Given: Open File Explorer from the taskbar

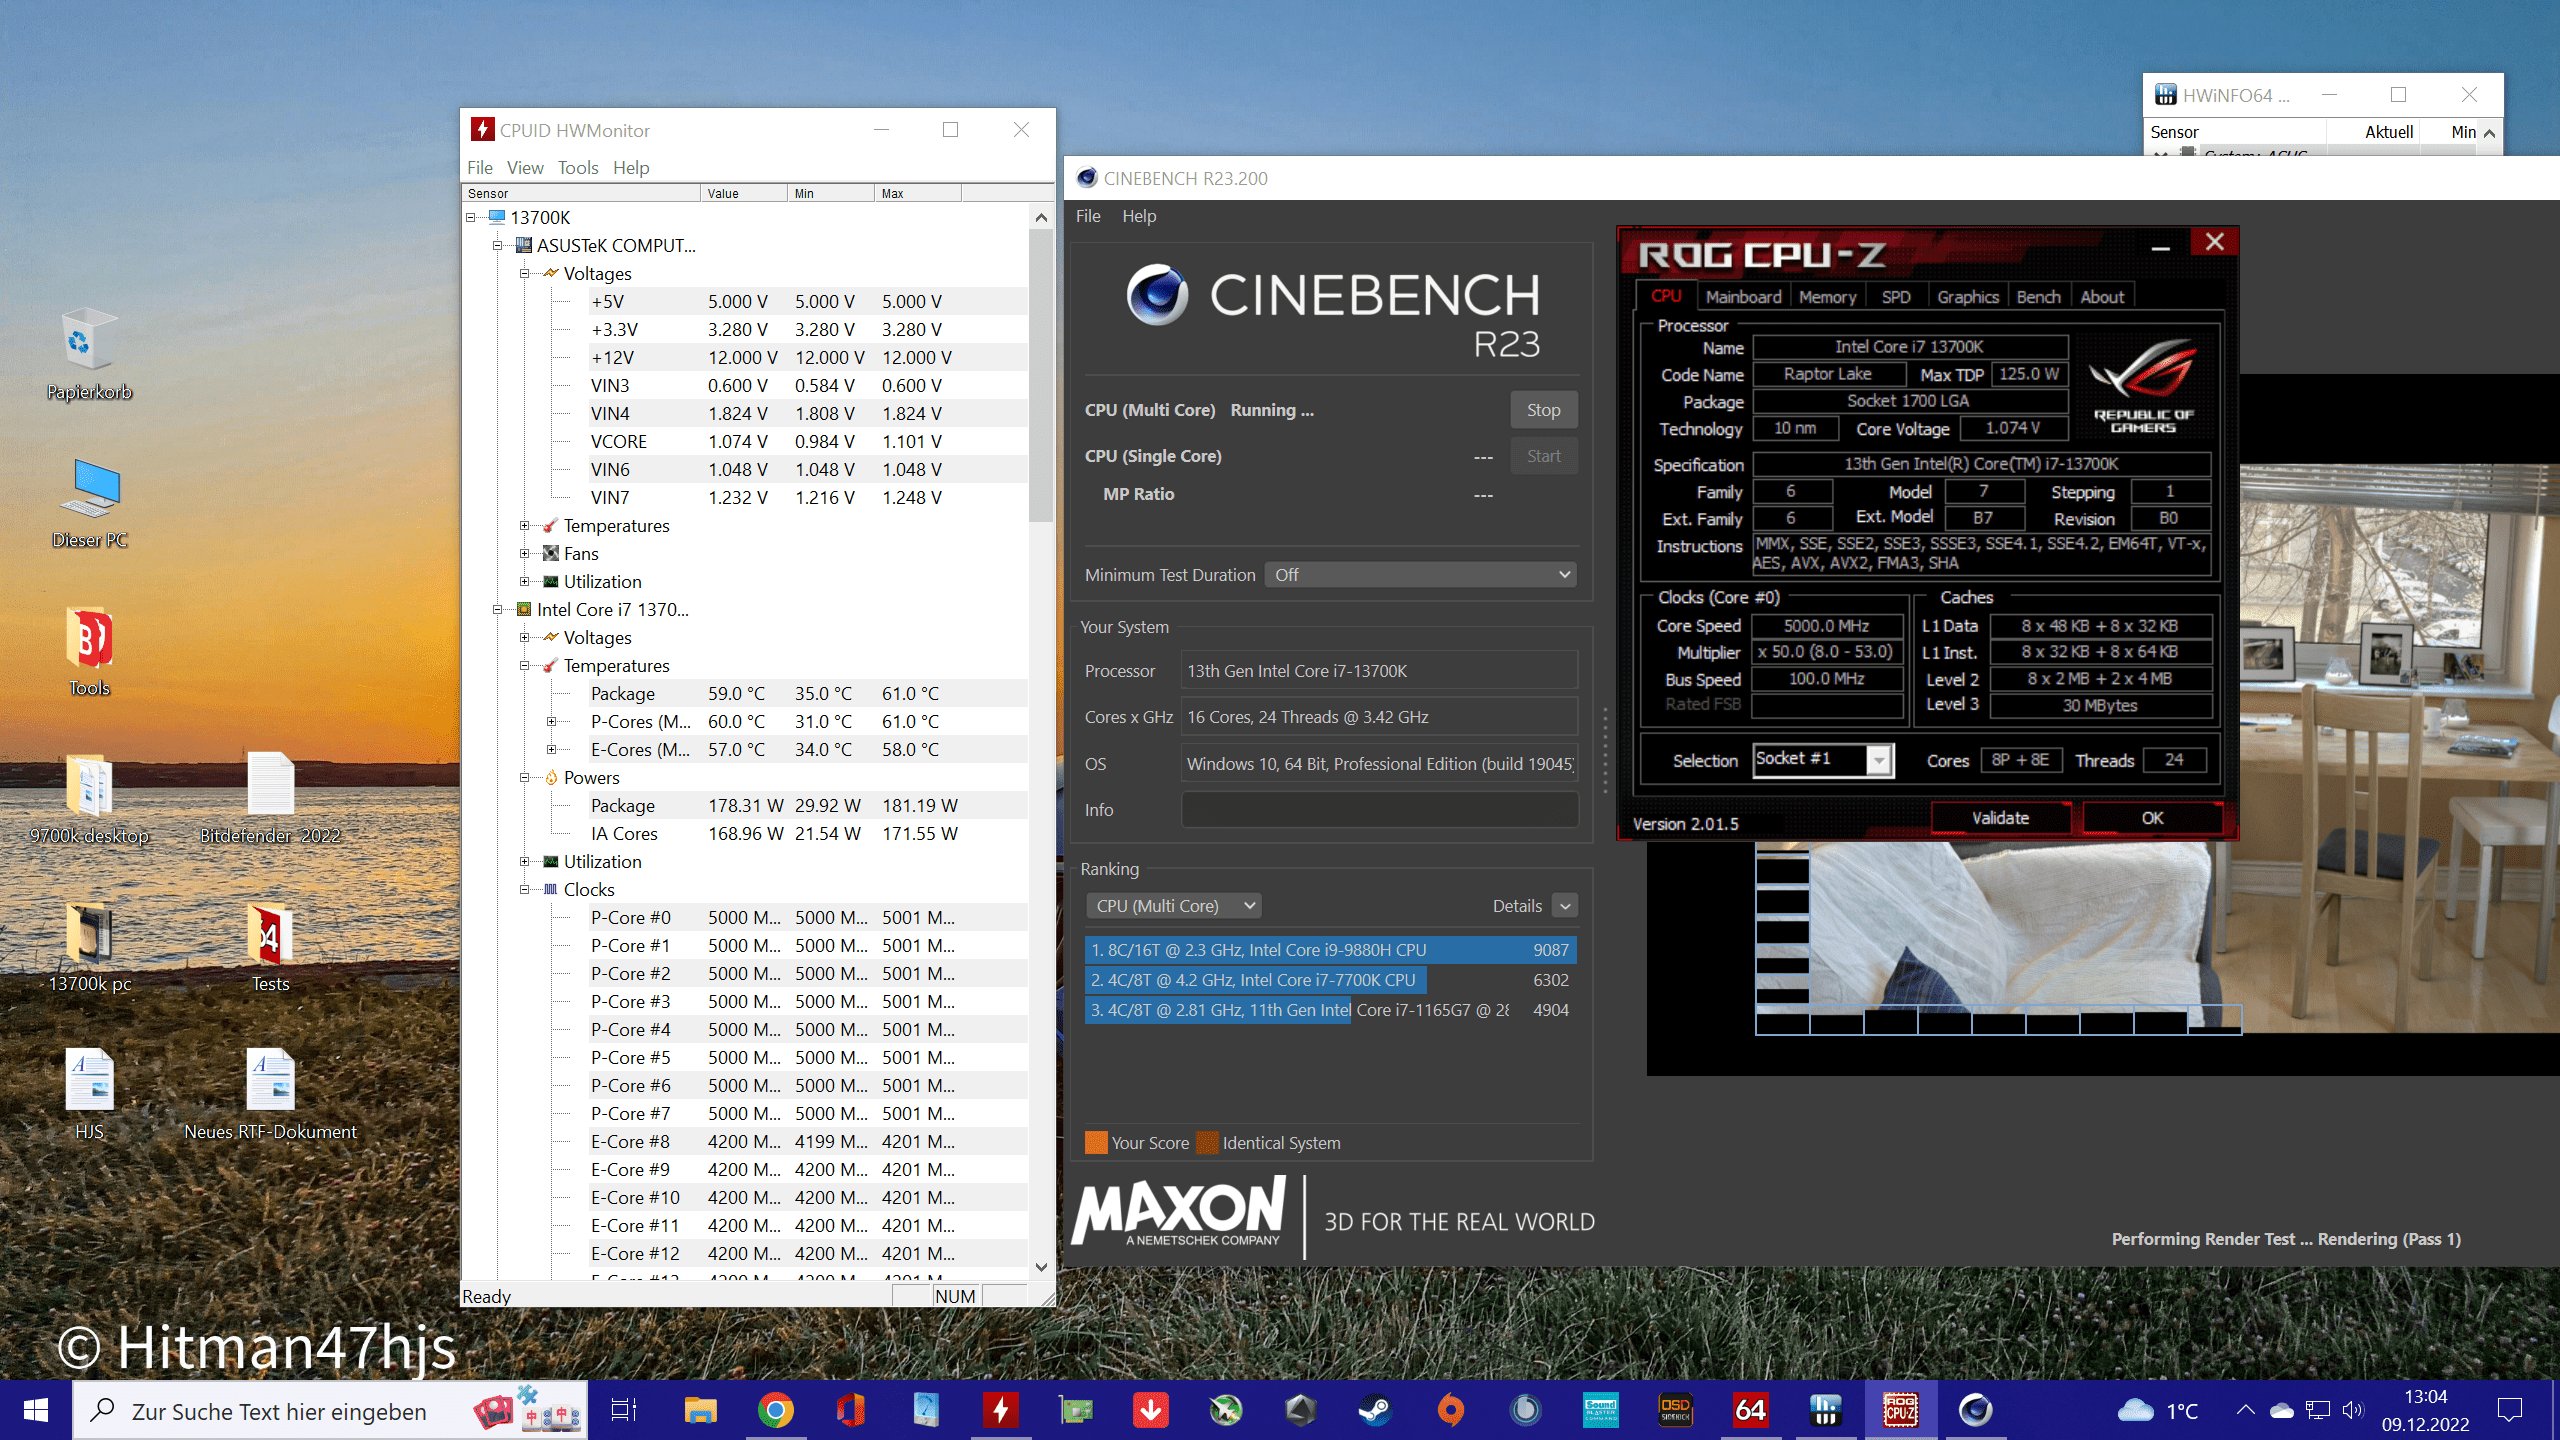Looking at the screenshot, I should 700,1410.
